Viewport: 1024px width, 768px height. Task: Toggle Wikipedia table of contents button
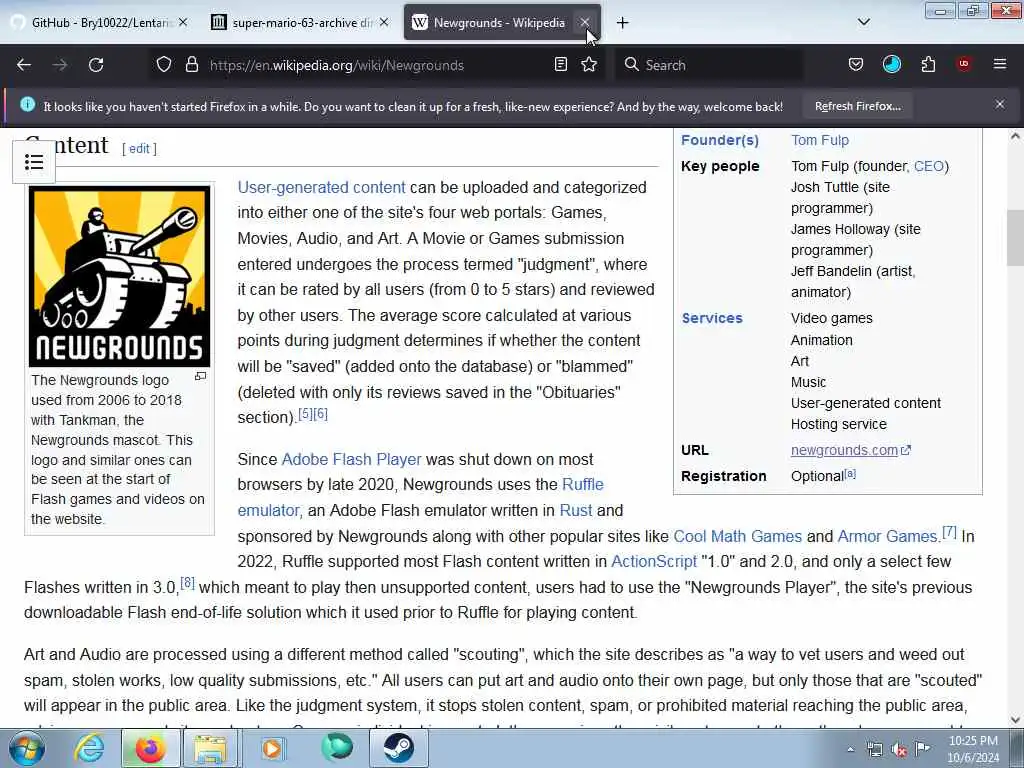[x=34, y=162]
